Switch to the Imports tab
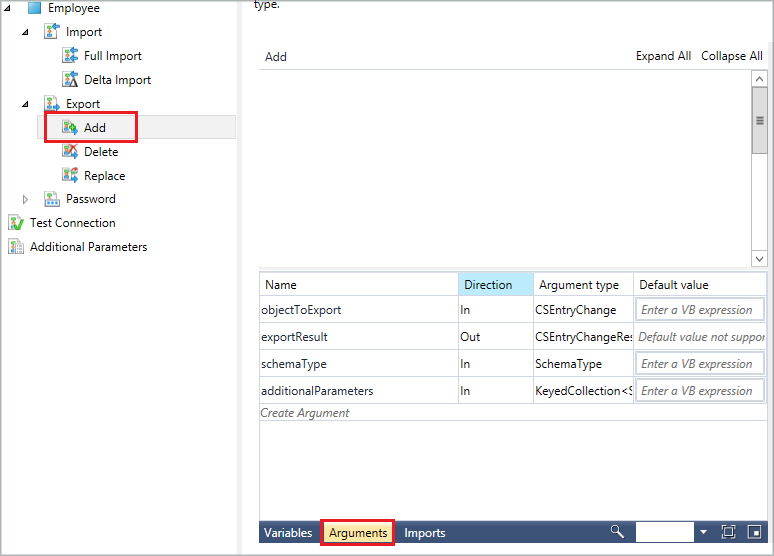 [425, 533]
